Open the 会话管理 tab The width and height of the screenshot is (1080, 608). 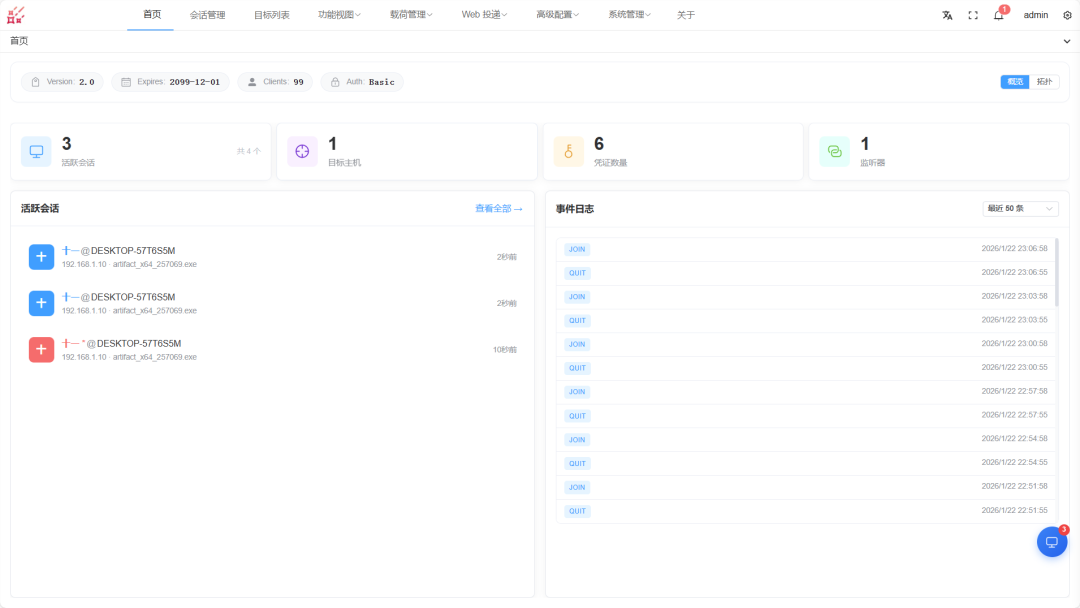coord(207,15)
